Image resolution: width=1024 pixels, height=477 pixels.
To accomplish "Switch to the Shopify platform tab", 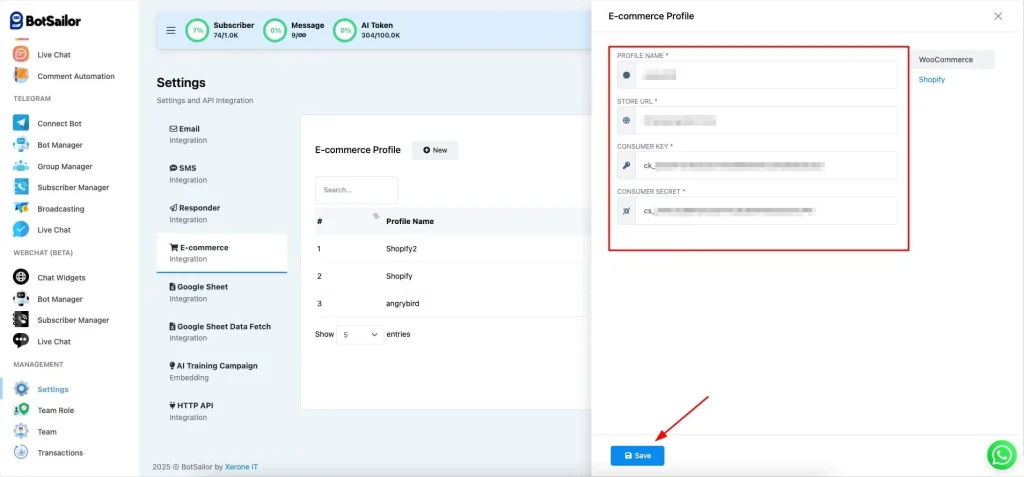I will click(x=932, y=79).
